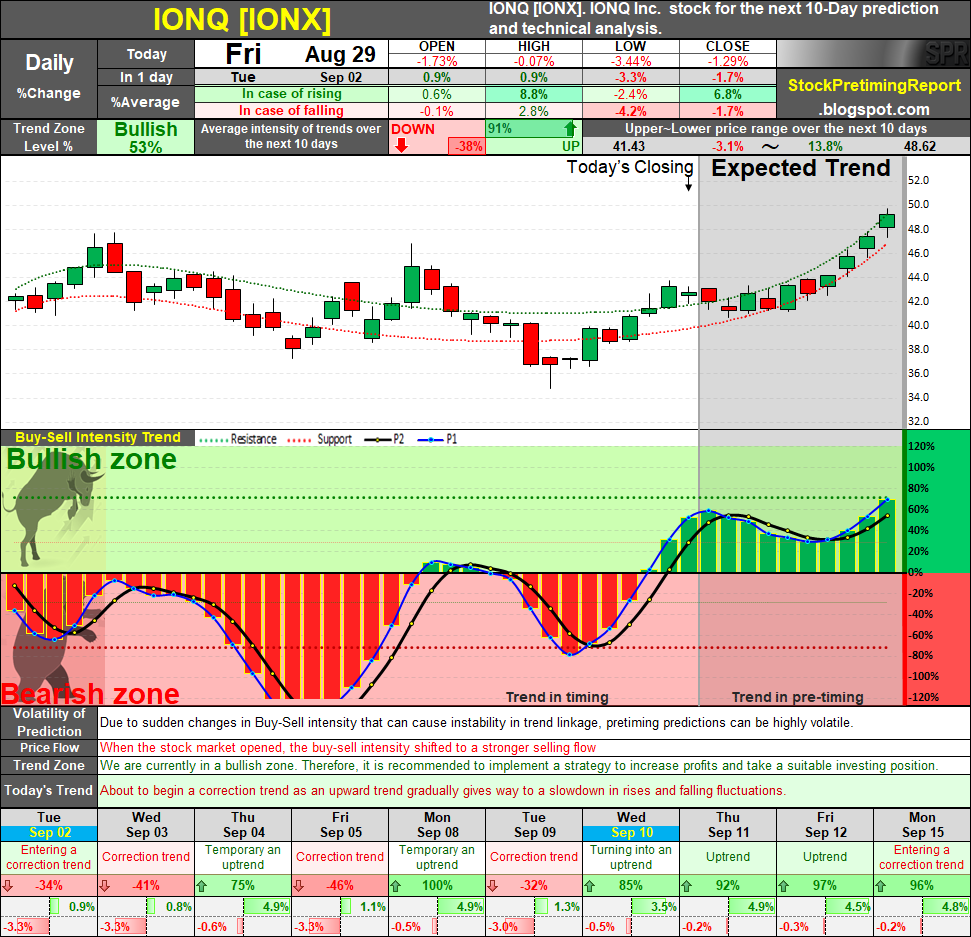Screen dimensions: 971x937
Task: Click Turning into an uptrend under Sep 10
Action: click(631, 857)
